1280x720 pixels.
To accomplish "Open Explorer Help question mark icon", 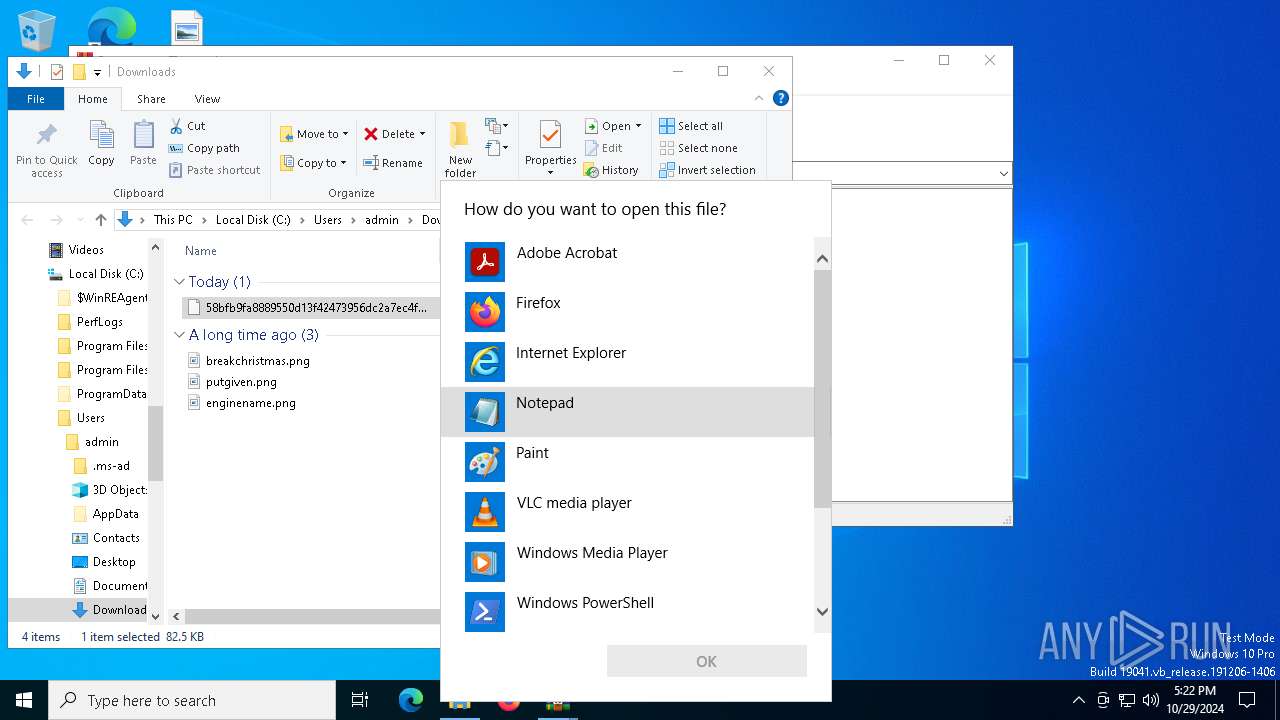I will point(781,98).
